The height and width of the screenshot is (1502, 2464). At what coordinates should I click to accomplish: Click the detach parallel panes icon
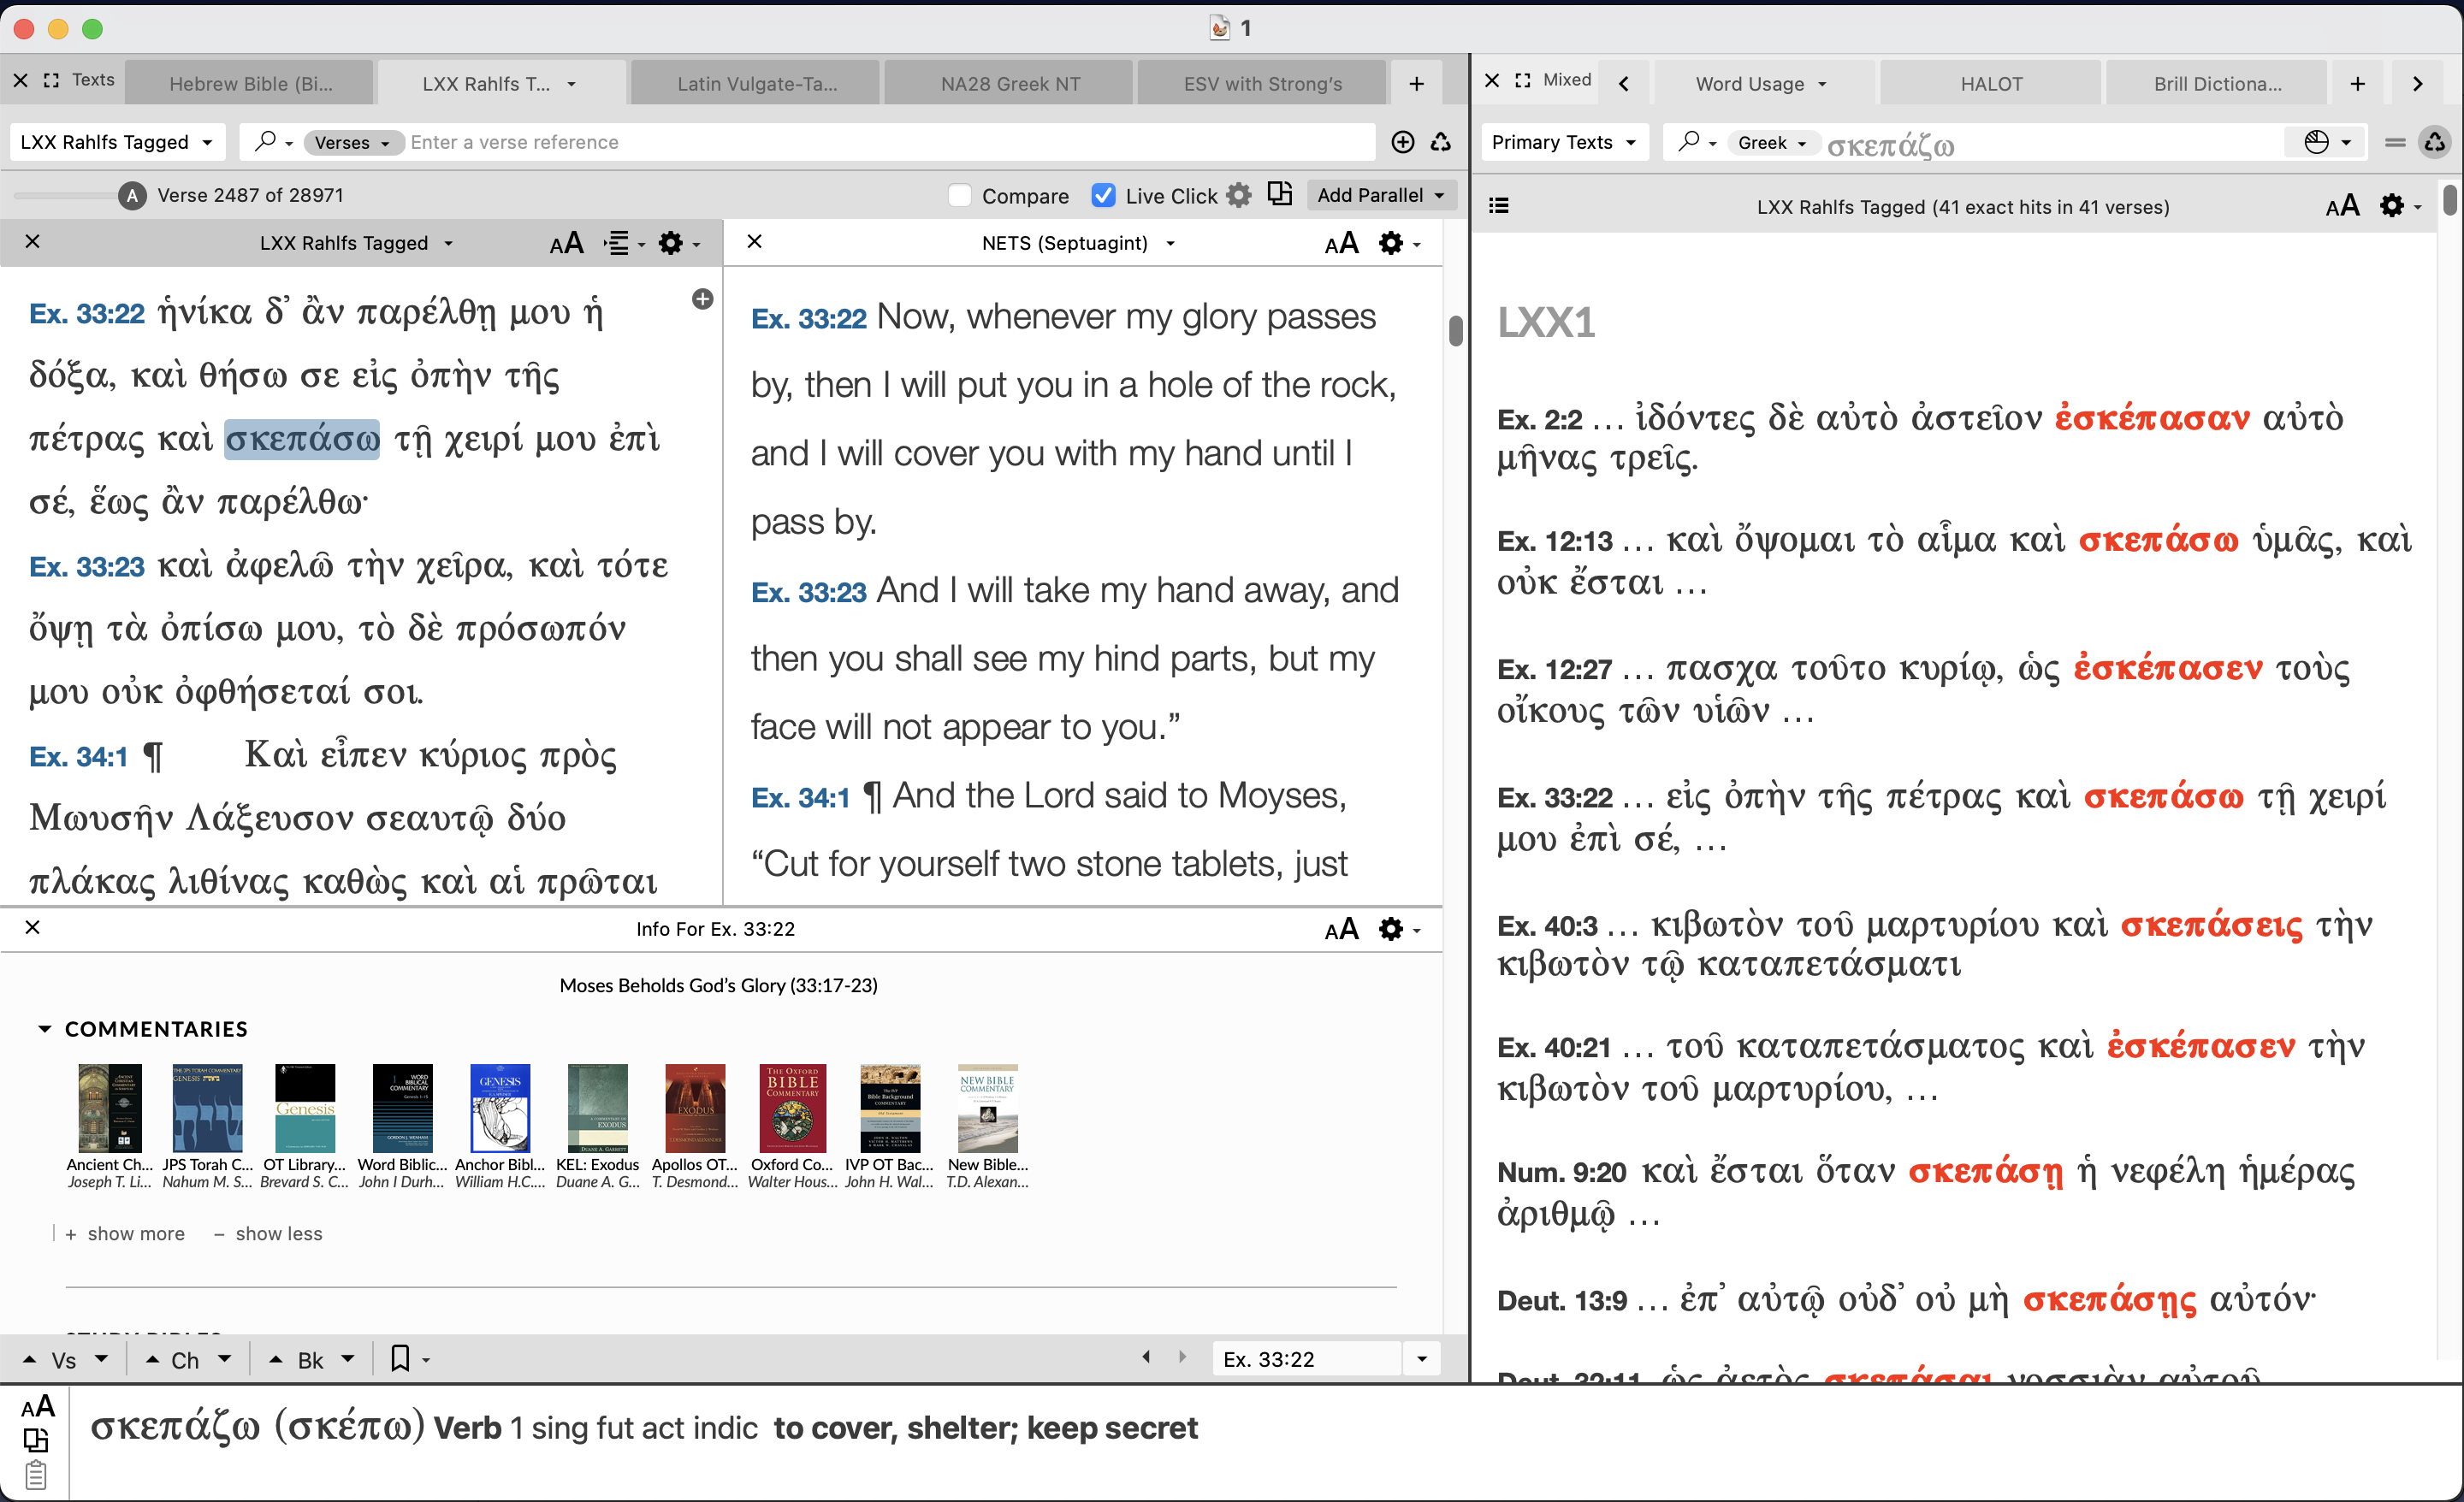1280,194
